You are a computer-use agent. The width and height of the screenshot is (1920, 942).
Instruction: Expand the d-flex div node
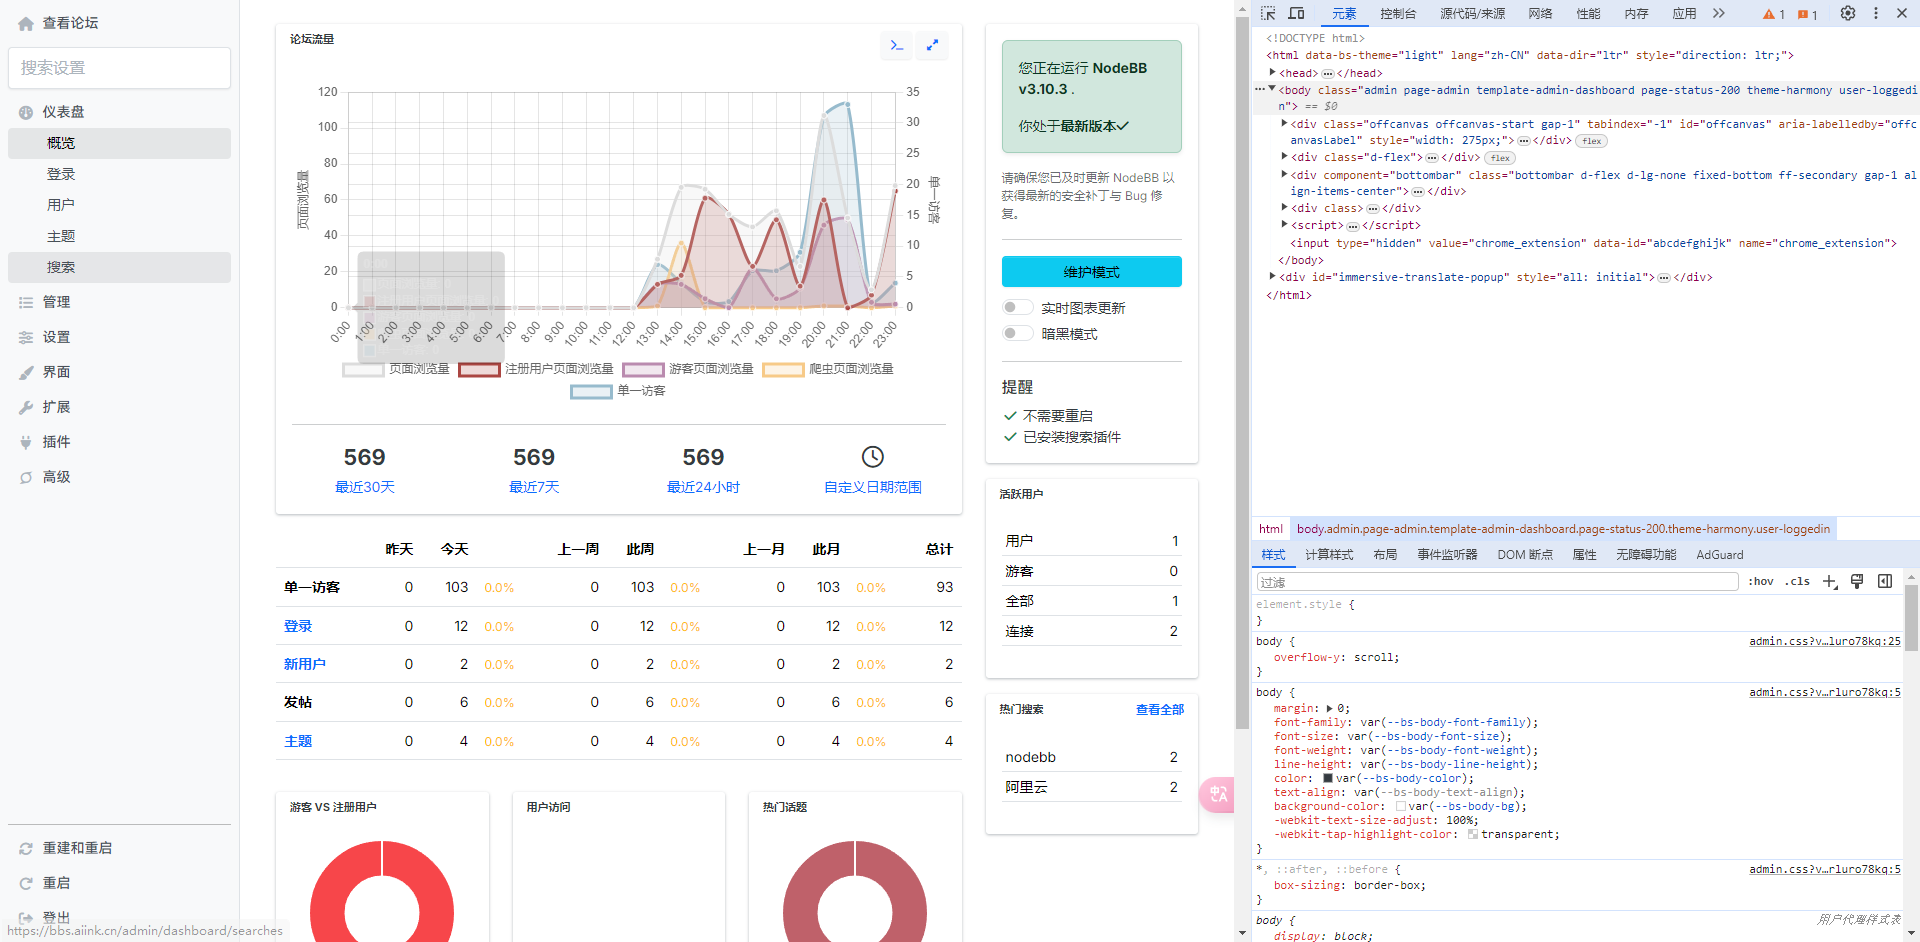pyautogui.click(x=1284, y=157)
